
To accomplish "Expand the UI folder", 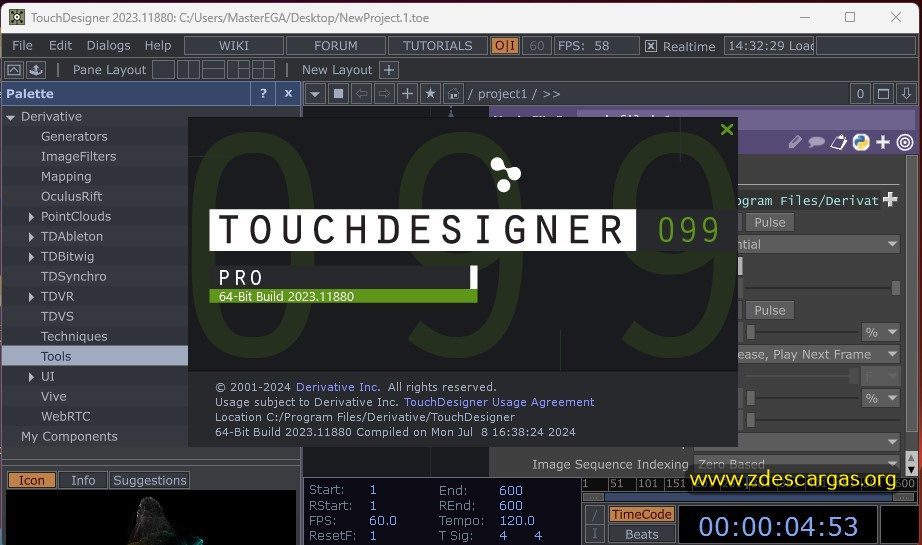I will coord(31,377).
